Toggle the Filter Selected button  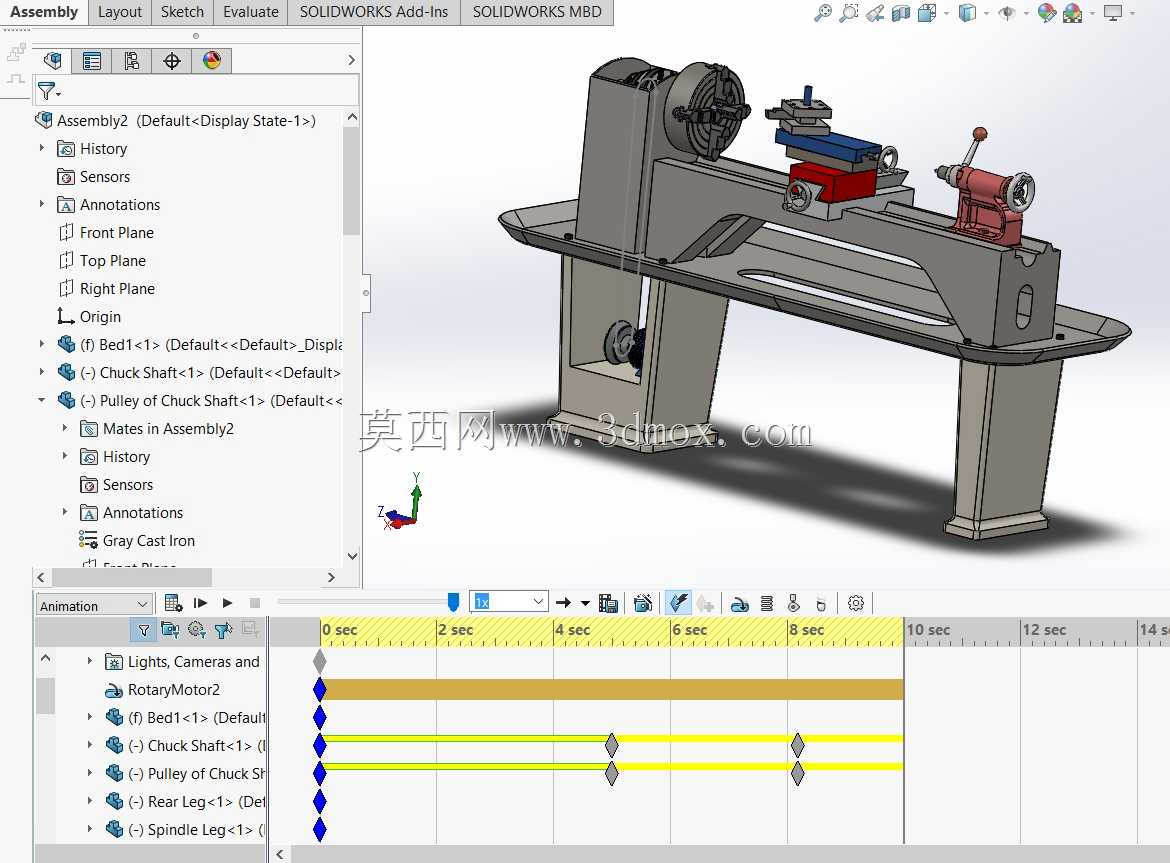[x=223, y=630]
